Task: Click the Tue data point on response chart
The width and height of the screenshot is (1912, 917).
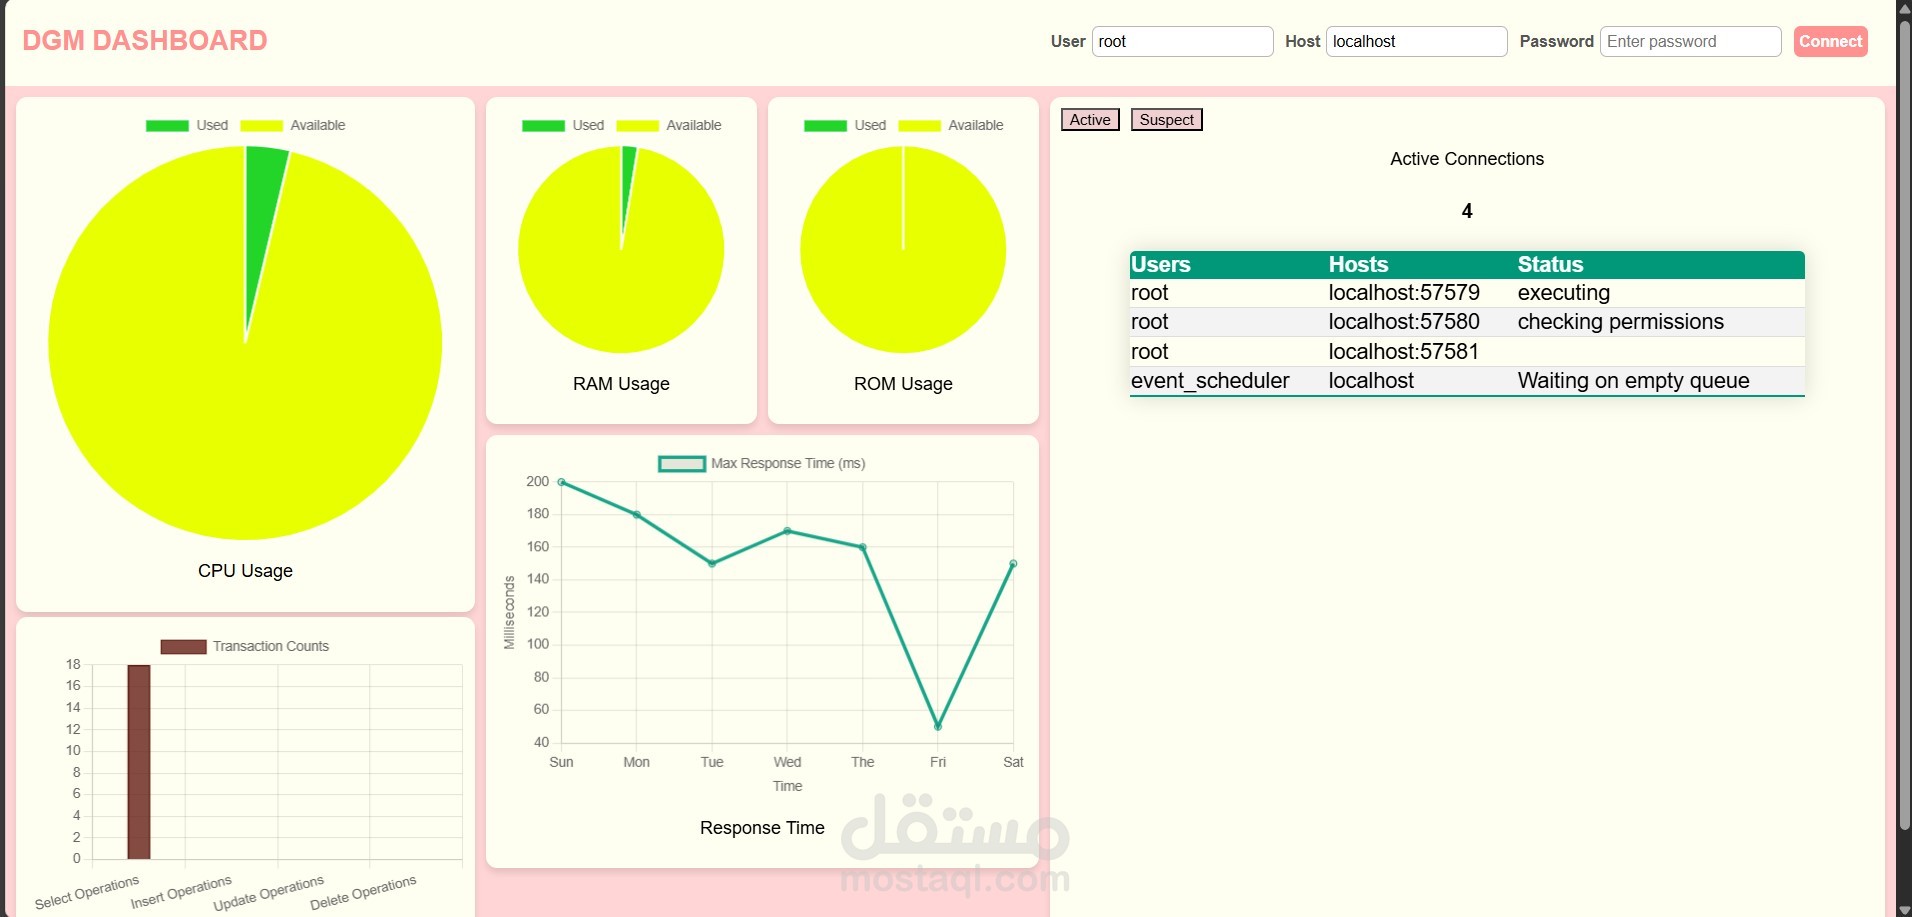Action: tap(712, 564)
